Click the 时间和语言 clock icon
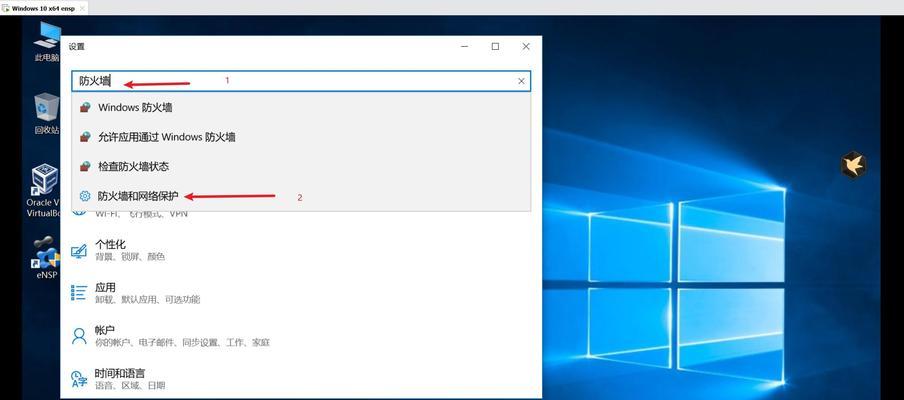 click(x=78, y=379)
